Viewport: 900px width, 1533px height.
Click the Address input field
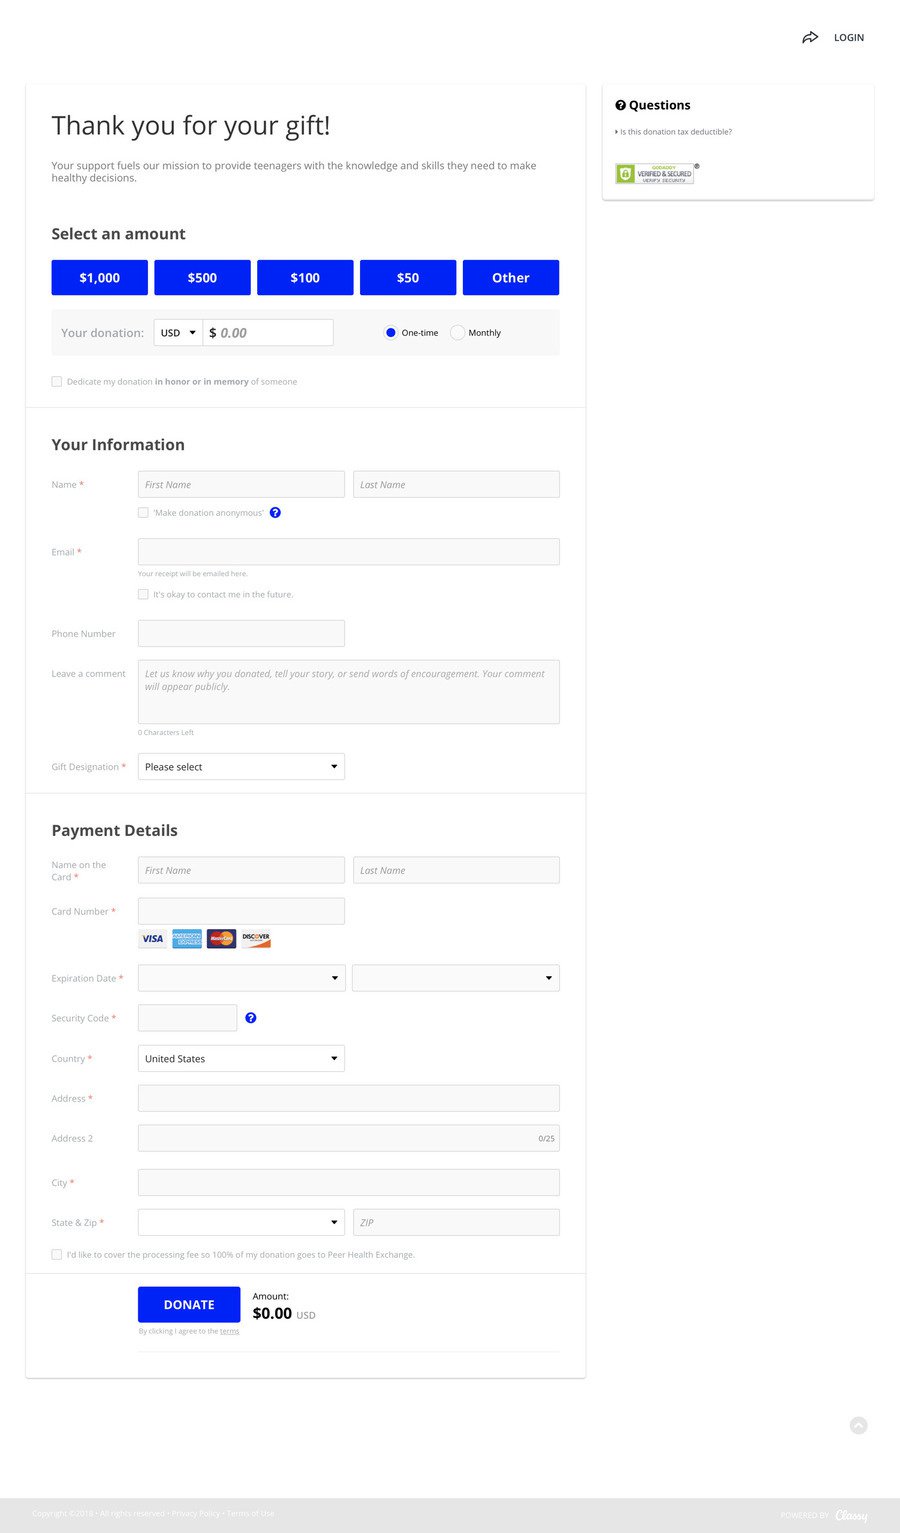(x=349, y=1098)
